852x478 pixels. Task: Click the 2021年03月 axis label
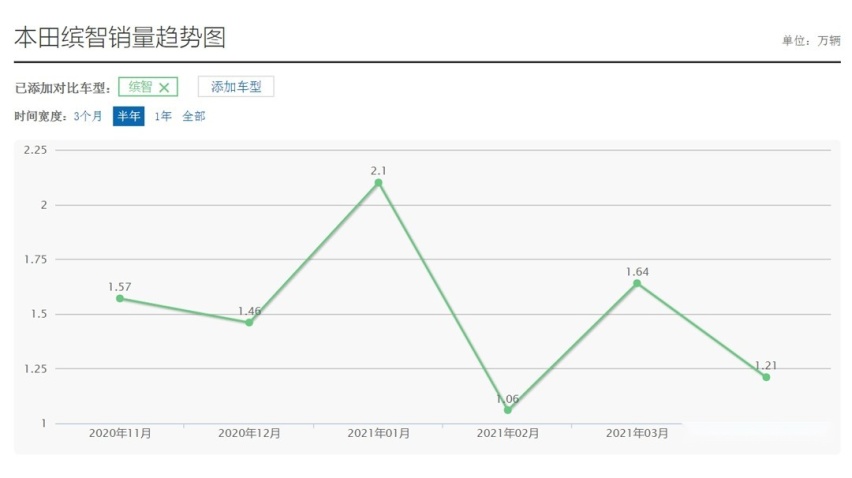tap(637, 433)
